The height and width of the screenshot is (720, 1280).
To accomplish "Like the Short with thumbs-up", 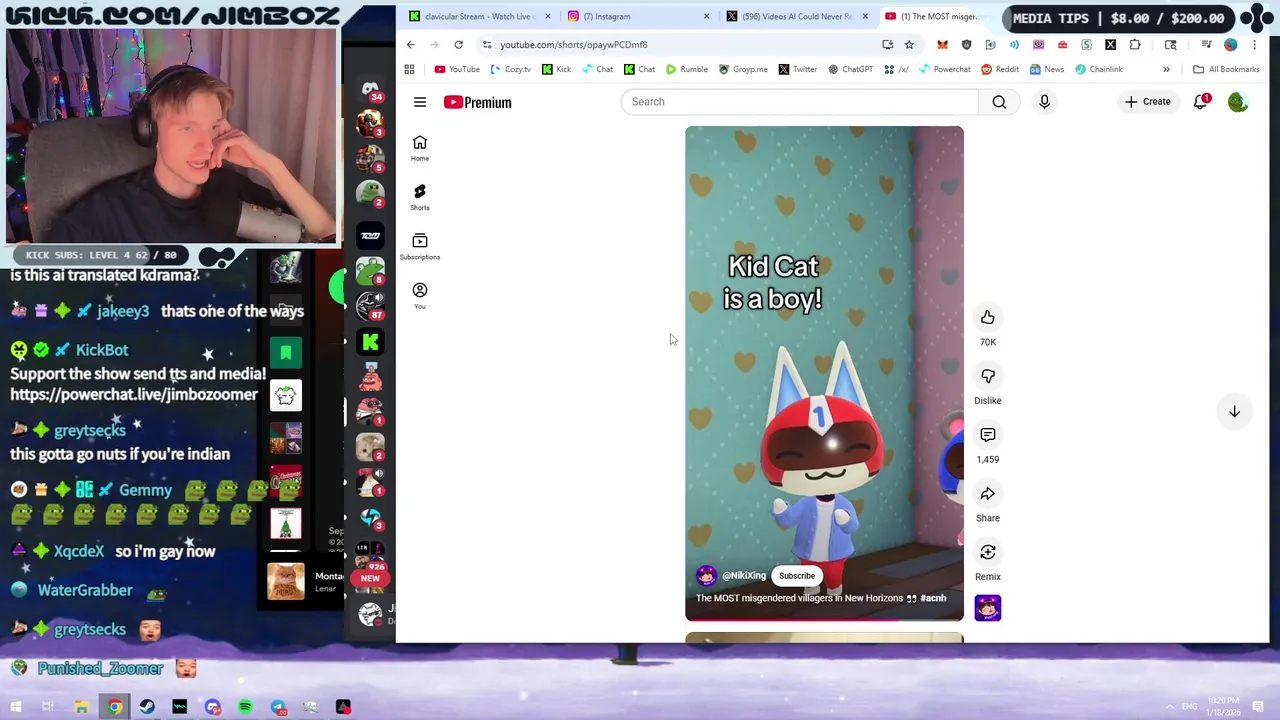I will [x=987, y=317].
